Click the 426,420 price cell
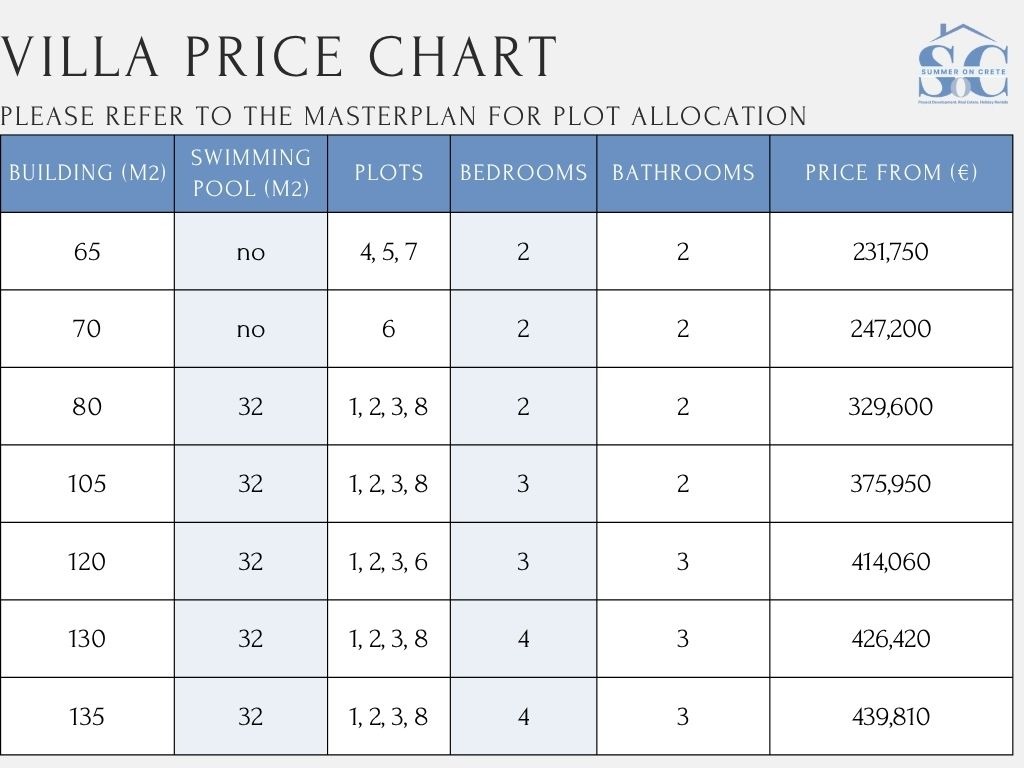Screen dimensions: 1024x768 pos(891,639)
